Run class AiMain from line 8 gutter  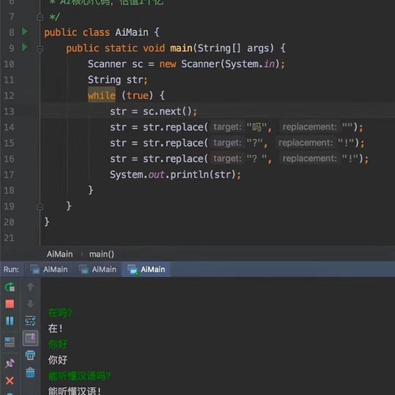click(25, 32)
